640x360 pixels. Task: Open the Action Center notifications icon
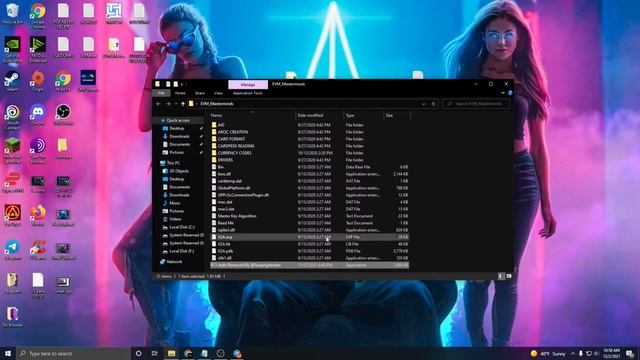click(630, 353)
